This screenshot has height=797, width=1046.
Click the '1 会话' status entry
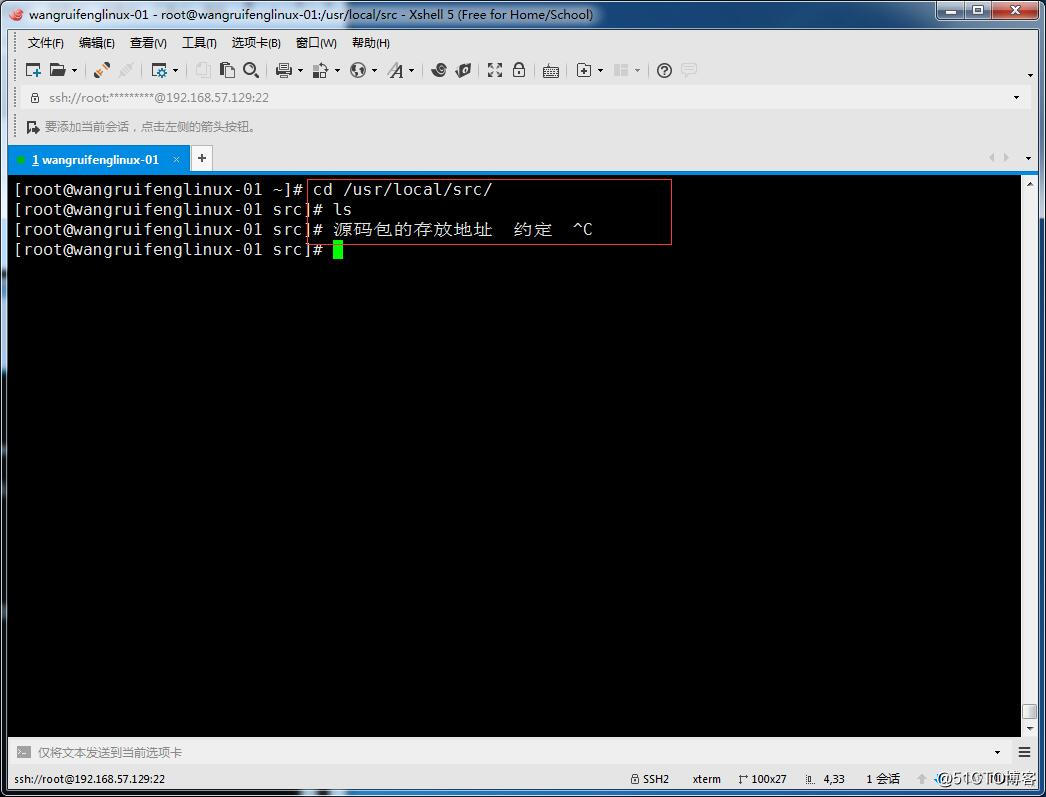coord(883,778)
